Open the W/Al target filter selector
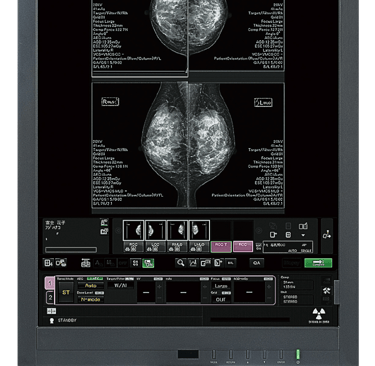Image resolution: width=375 pixels, height=366 pixels. coord(120,285)
